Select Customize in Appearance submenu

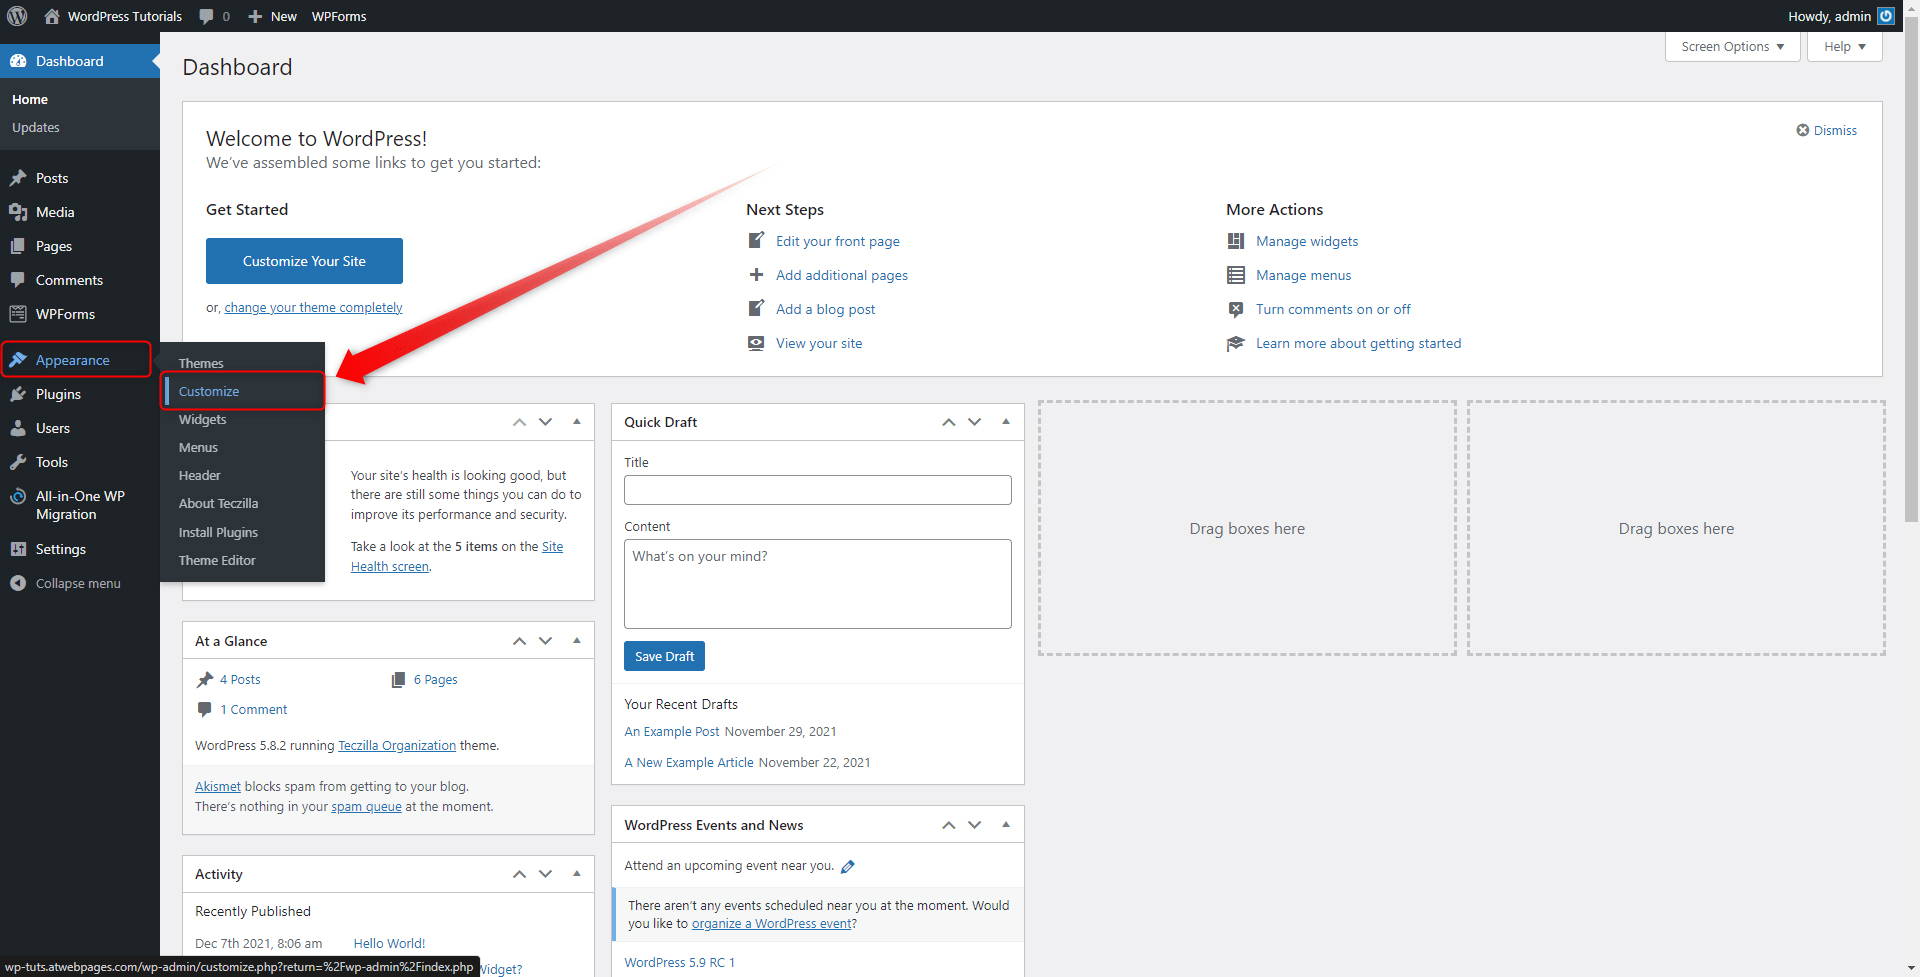pos(243,391)
